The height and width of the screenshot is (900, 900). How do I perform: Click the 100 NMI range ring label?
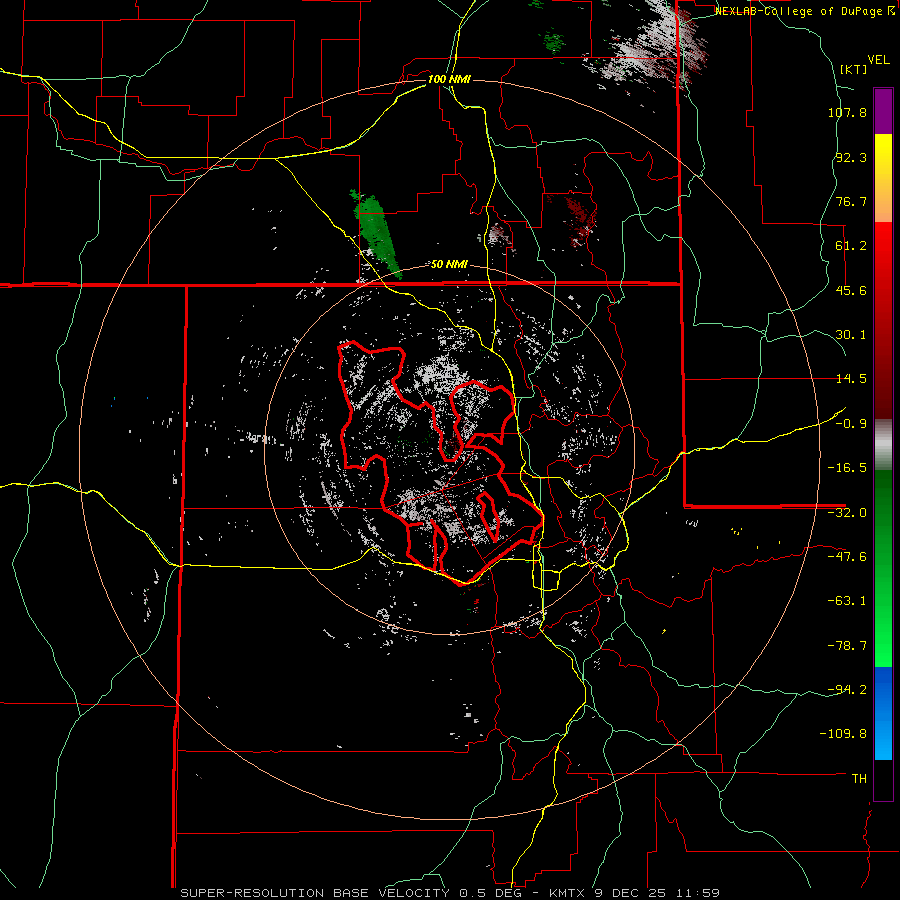449,79
